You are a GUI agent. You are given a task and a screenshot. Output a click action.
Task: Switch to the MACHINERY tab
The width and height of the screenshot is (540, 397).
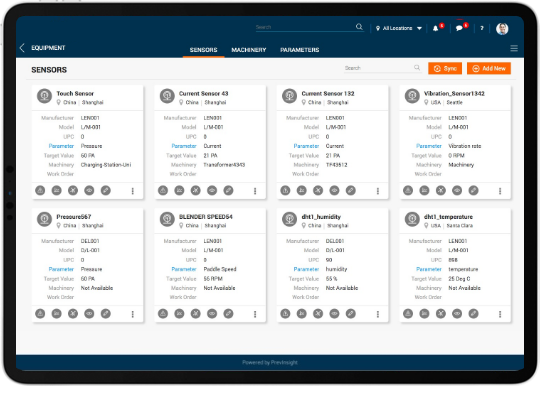249,50
